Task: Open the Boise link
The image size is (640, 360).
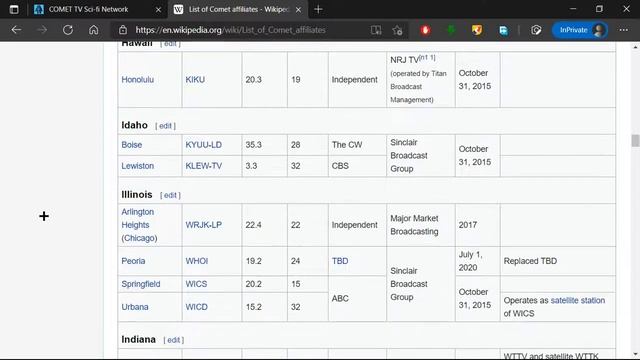Action: 131,145
